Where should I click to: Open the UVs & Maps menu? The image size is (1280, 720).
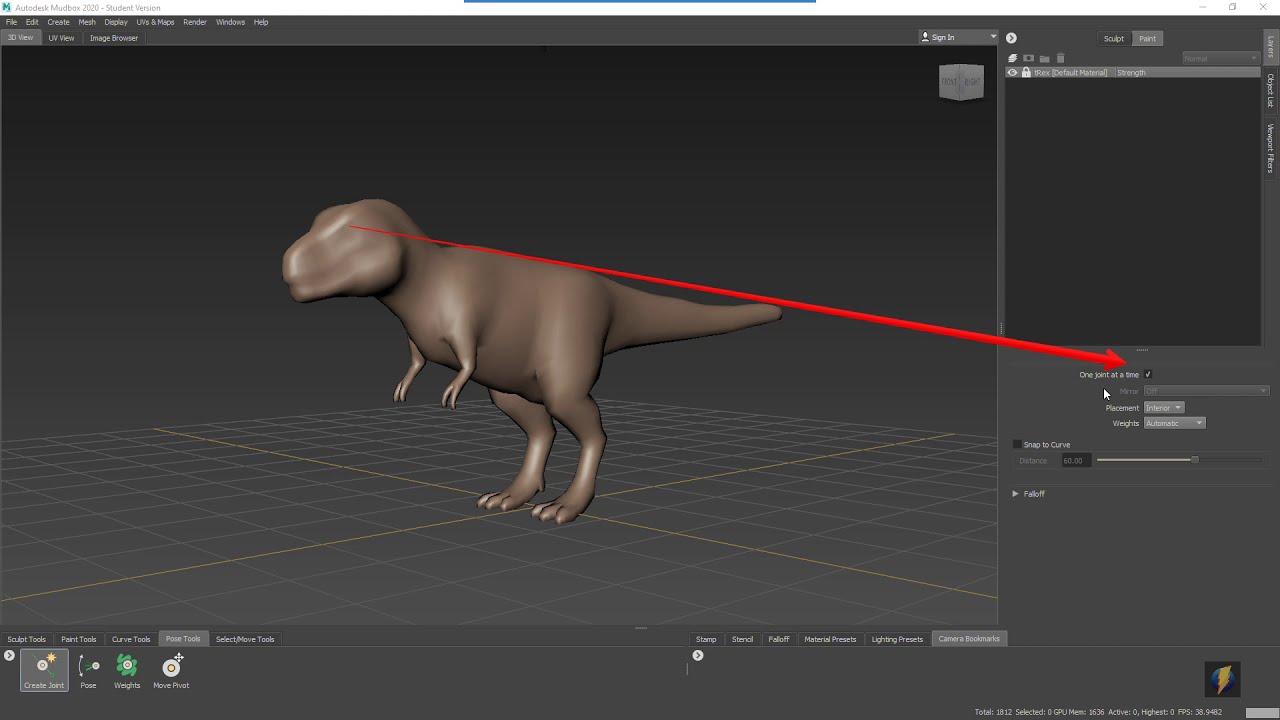tap(155, 22)
